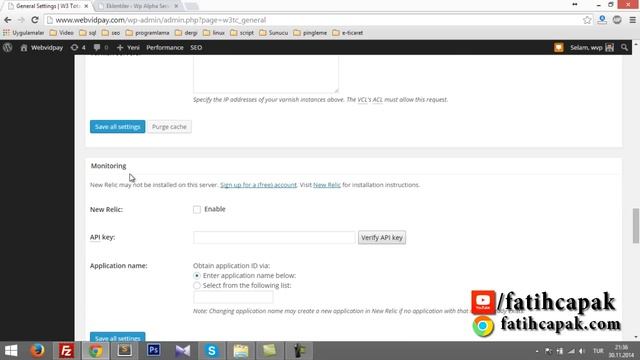Open the Selam, wvp user menu
640x360 pixels.
[x=592, y=47]
